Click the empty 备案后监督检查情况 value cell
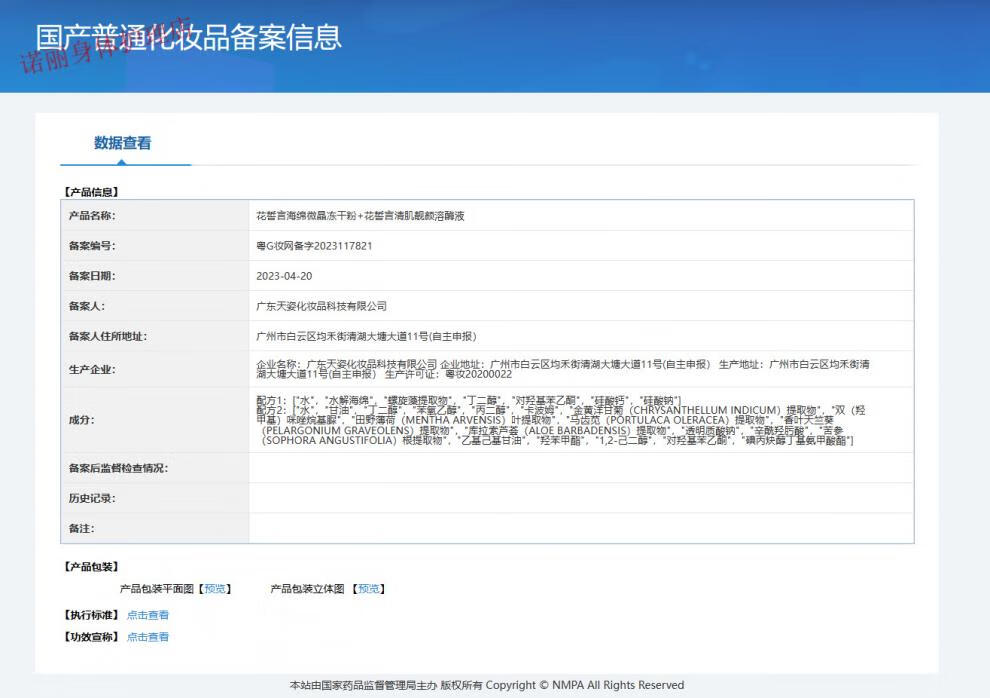The height and width of the screenshot is (698, 990). [580, 468]
